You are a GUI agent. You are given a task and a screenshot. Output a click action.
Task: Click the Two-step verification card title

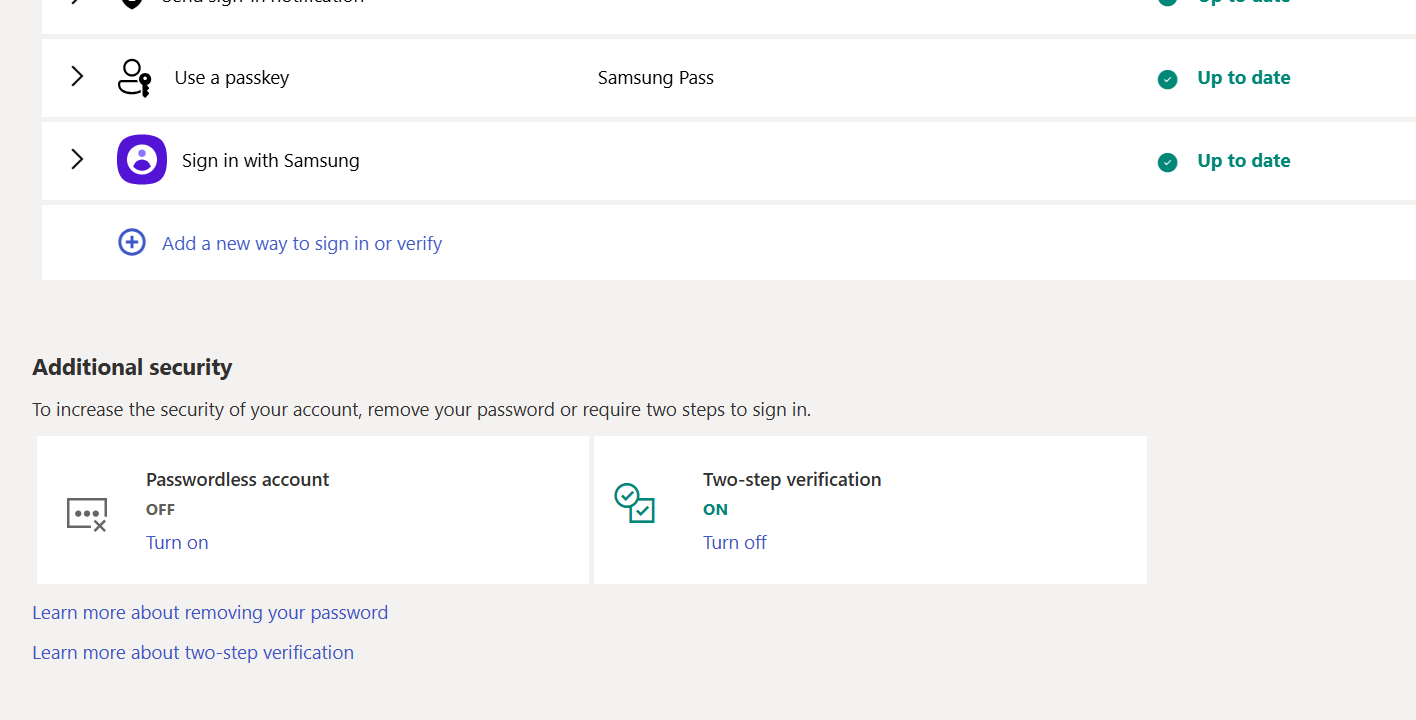792,480
